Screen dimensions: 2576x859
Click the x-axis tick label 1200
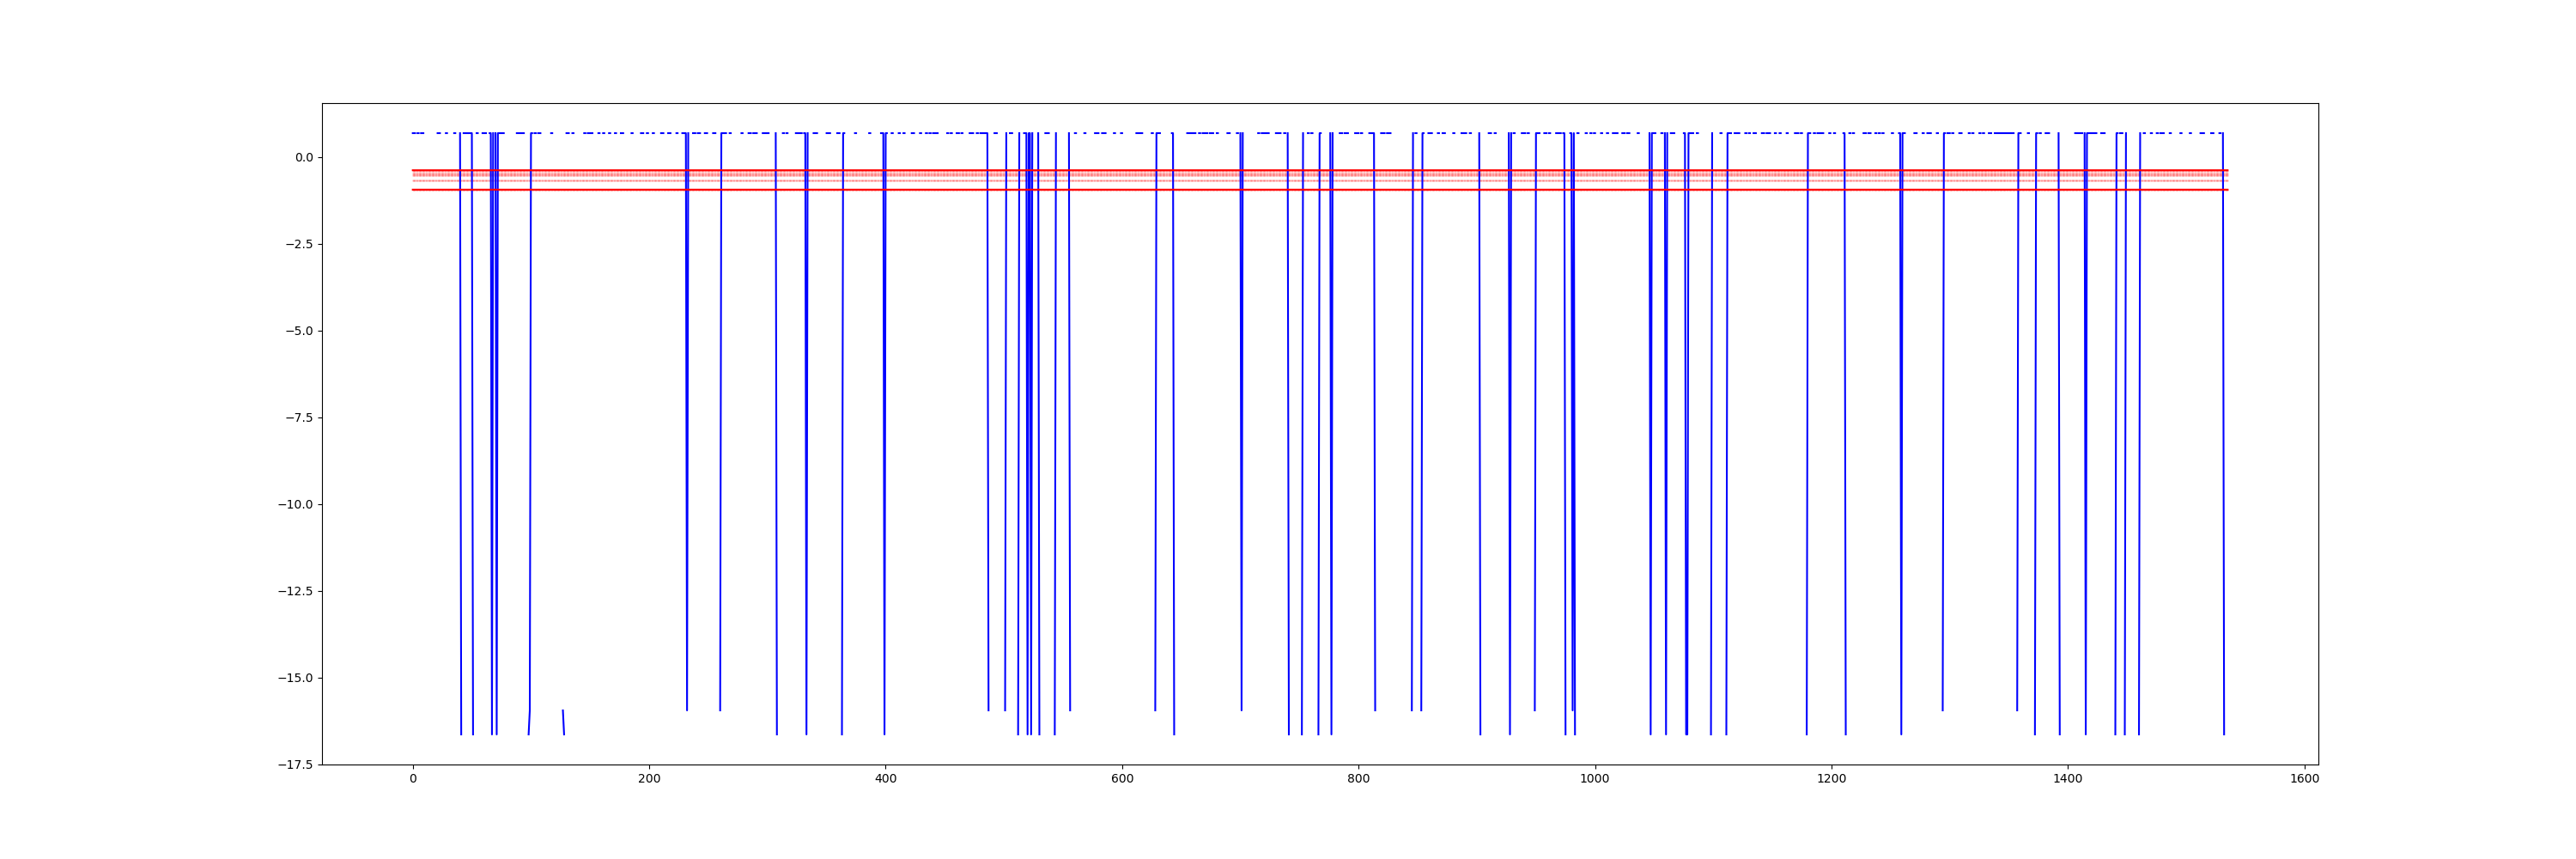pyautogui.click(x=1831, y=779)
